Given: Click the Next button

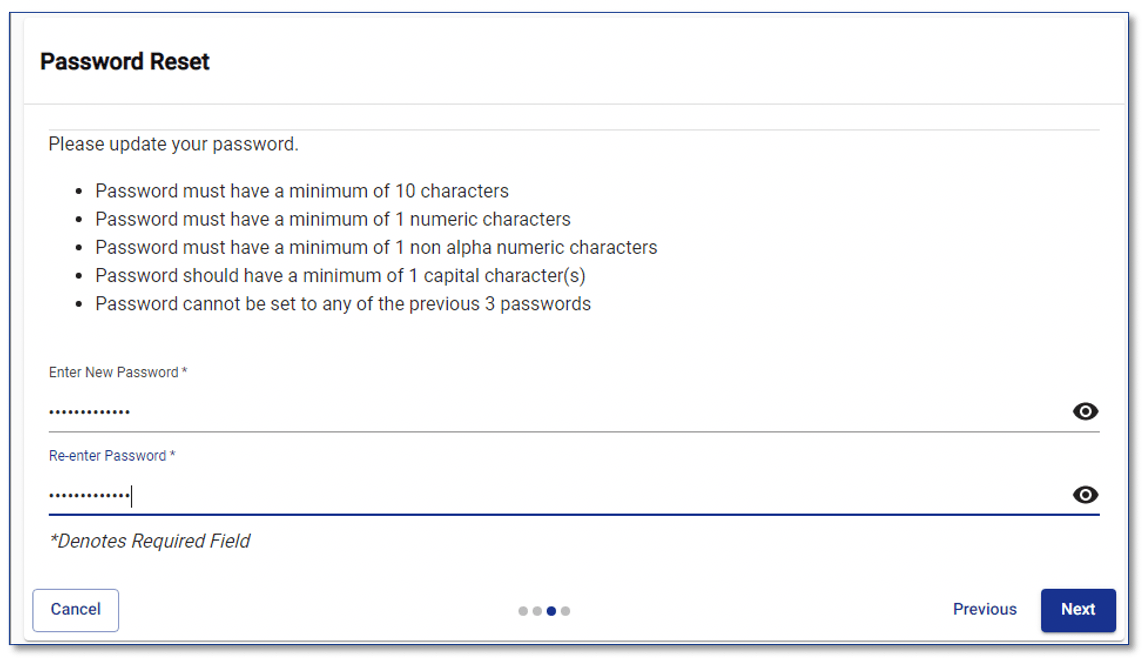Looking at the screenshot, I should [1077, 610].
